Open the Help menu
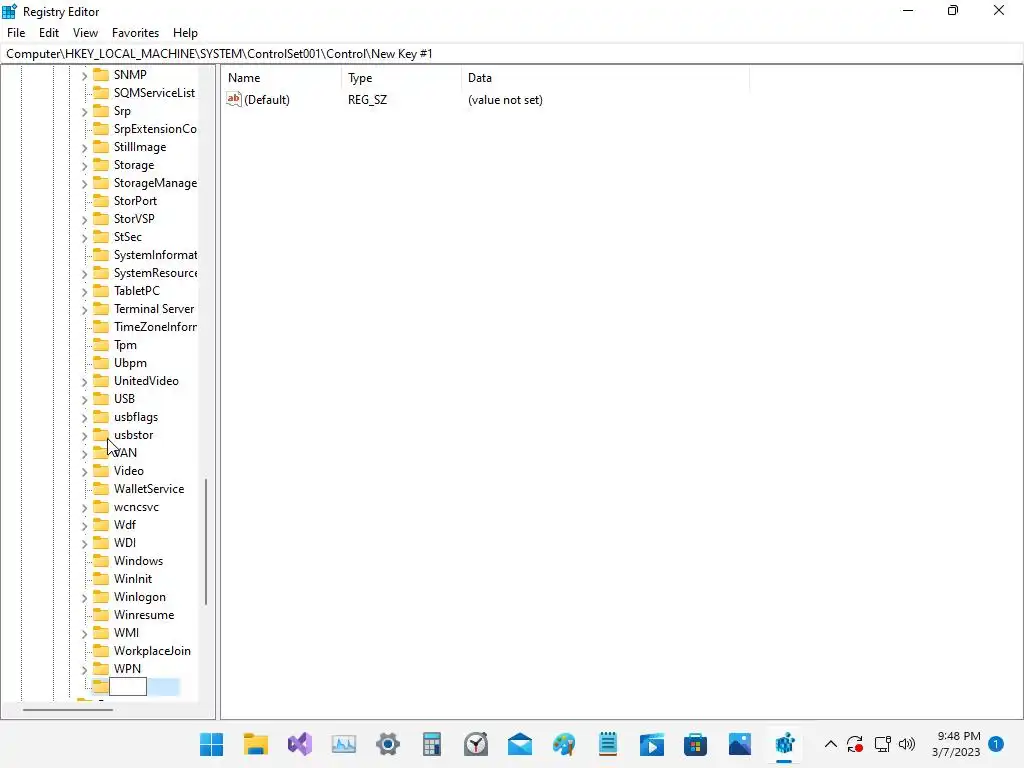Viewport: 1024px width, 768px height. tap(185, 33)
